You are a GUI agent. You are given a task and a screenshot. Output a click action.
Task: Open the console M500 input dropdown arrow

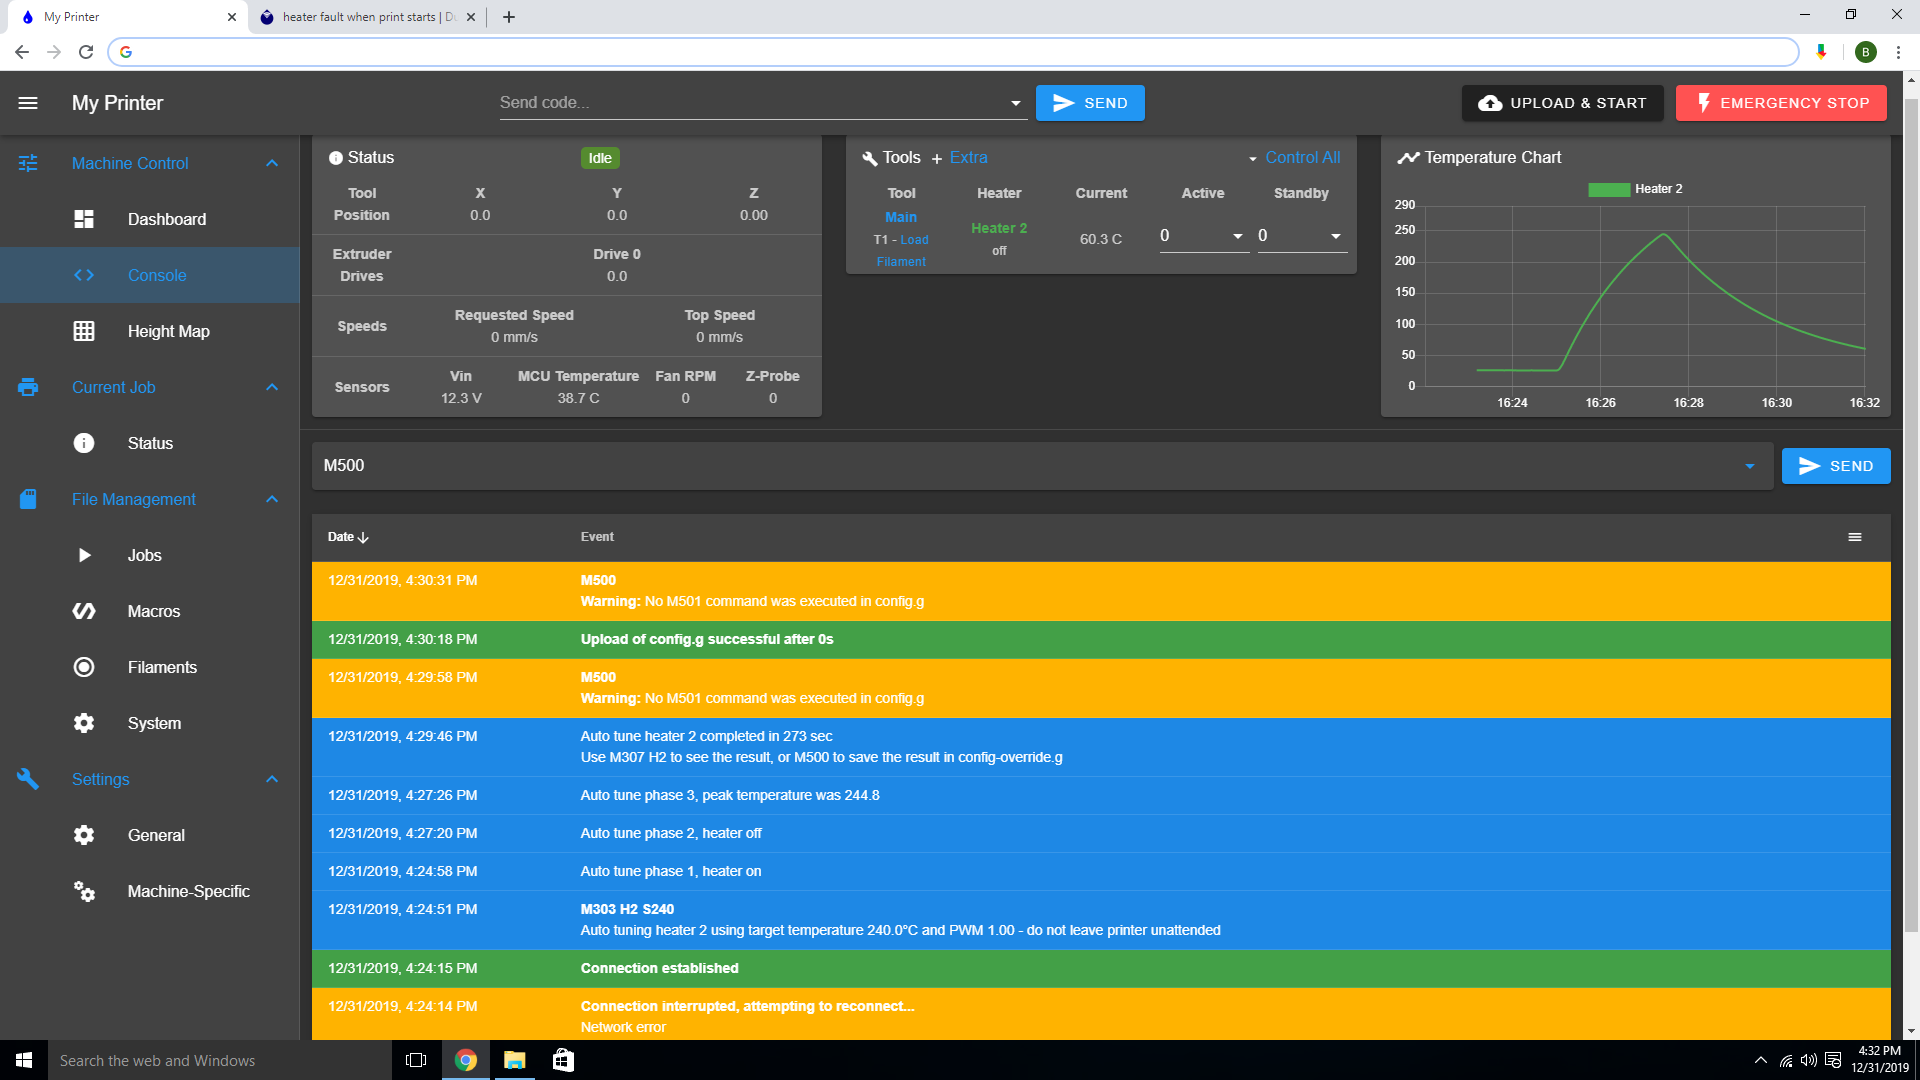(x=1750, y=466)
